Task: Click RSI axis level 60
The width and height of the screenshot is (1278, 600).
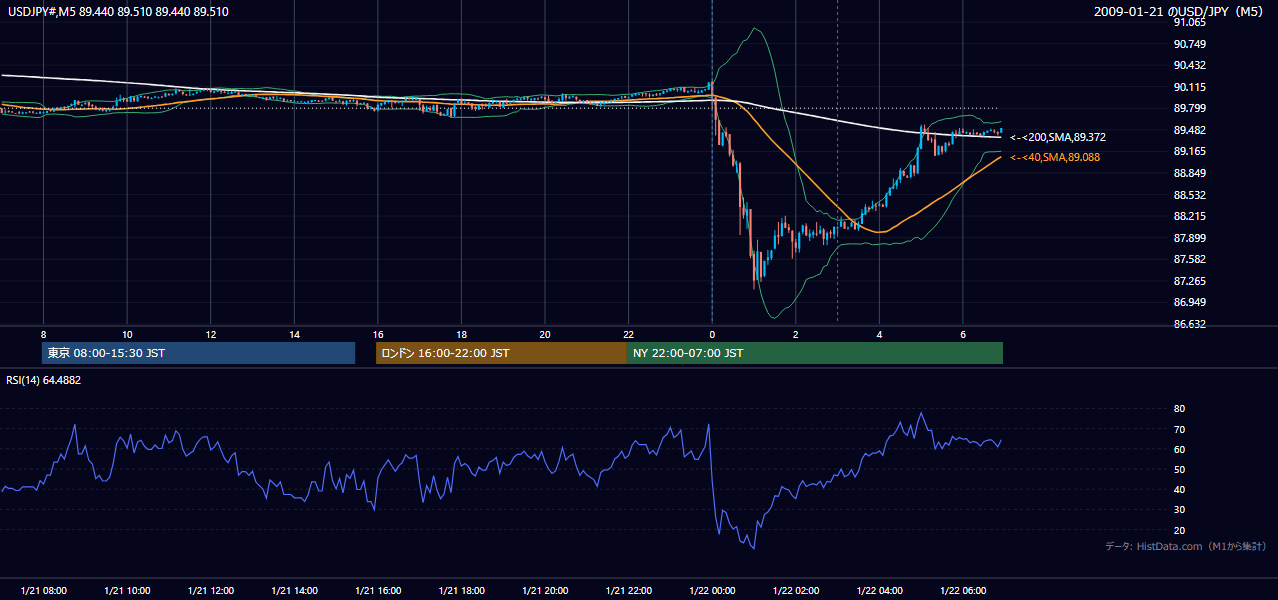Action: 1179,449
